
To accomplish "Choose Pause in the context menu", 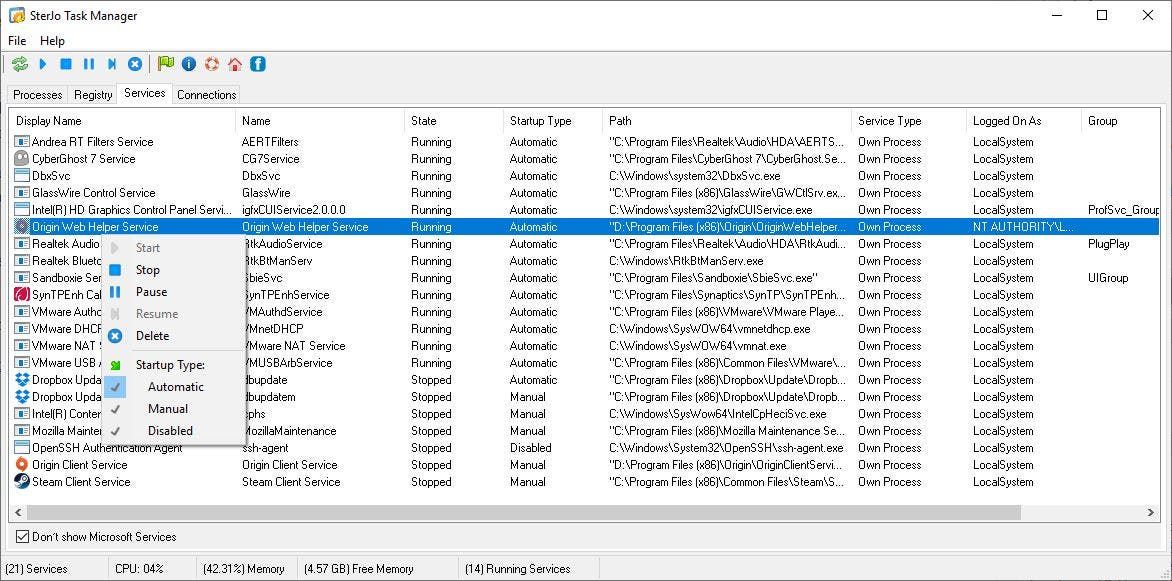I will click(152, 292).
